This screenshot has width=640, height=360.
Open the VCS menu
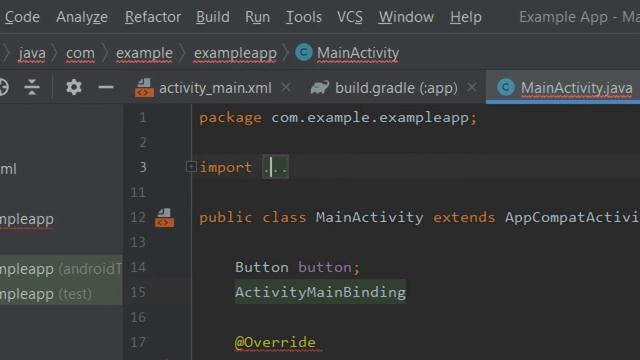349,17
